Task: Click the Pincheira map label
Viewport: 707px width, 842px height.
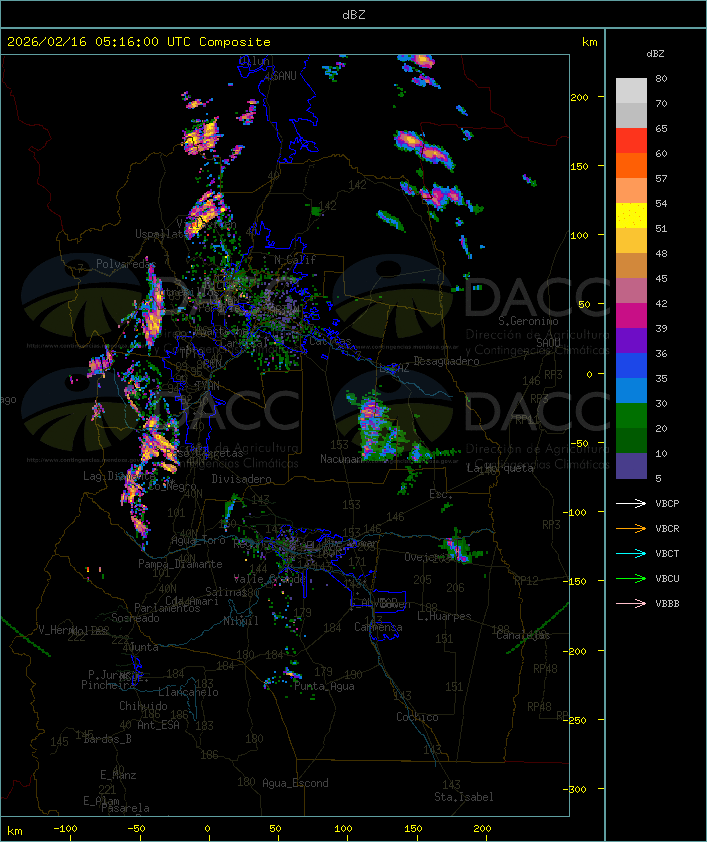Action: 108,685
